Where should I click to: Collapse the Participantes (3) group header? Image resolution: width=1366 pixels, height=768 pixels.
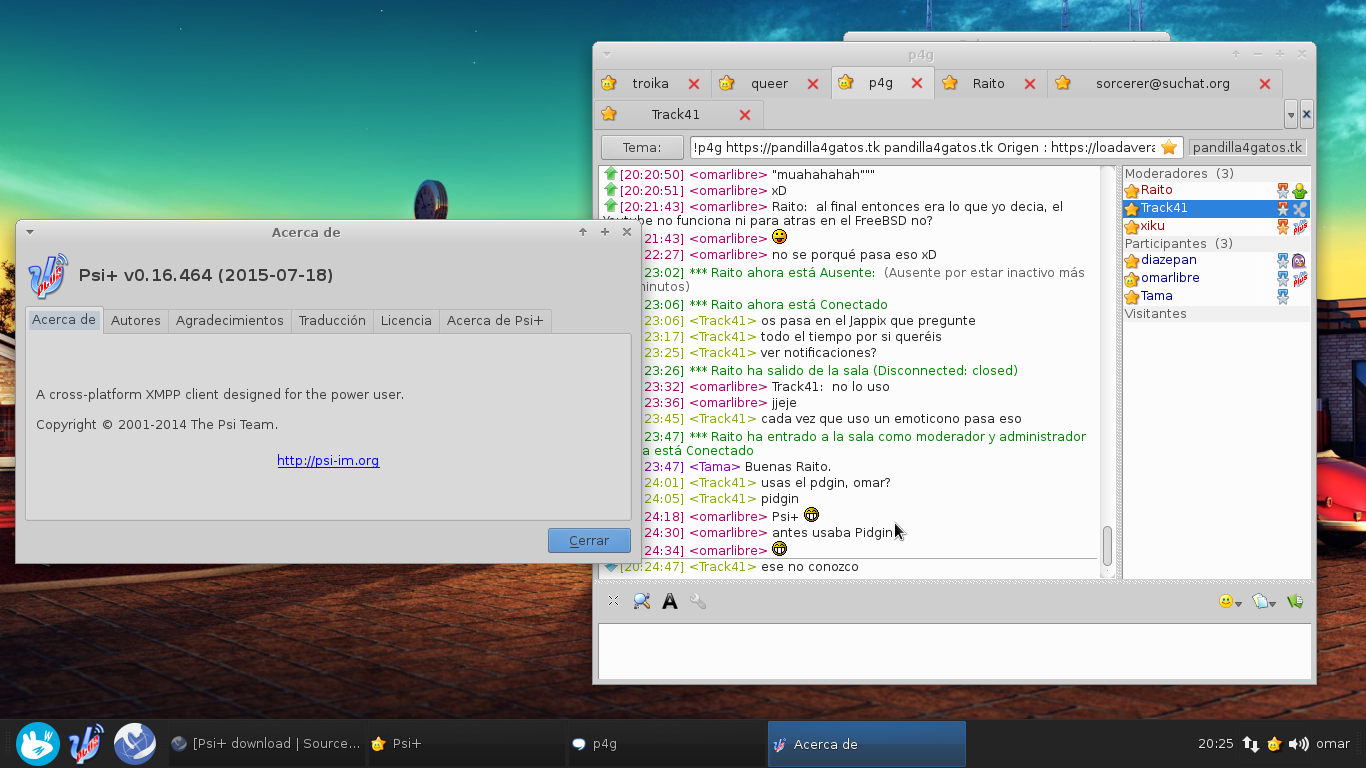(1216, 243)
